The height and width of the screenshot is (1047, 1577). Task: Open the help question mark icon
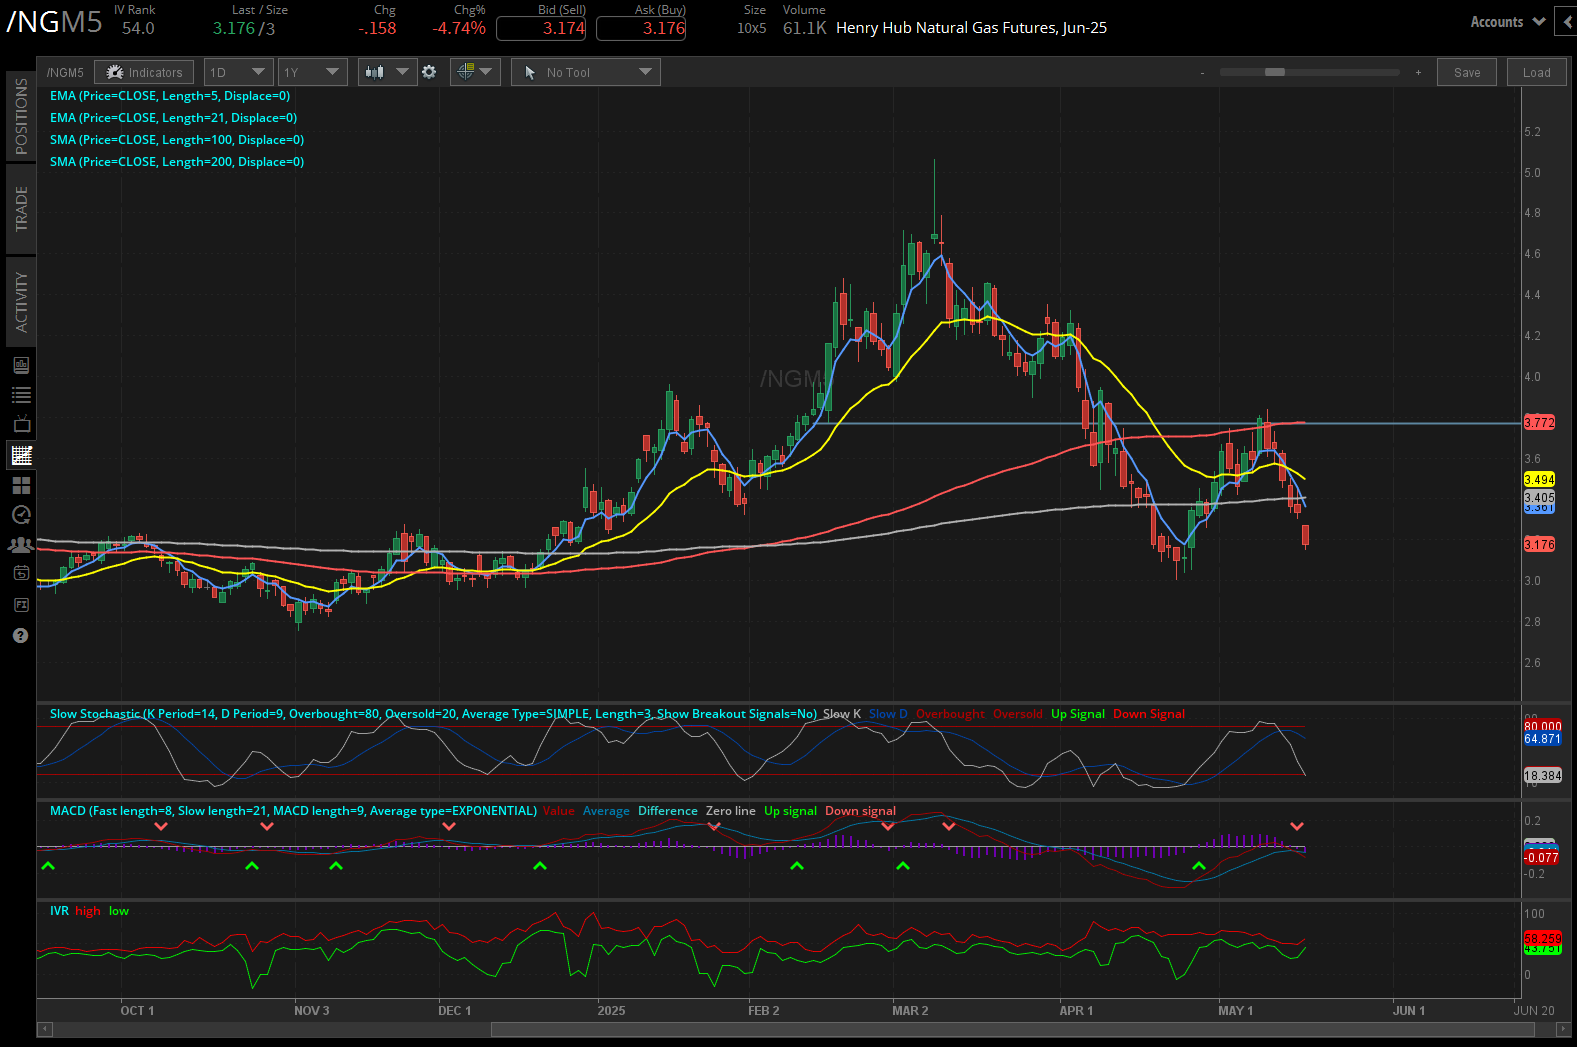[20, 636]
